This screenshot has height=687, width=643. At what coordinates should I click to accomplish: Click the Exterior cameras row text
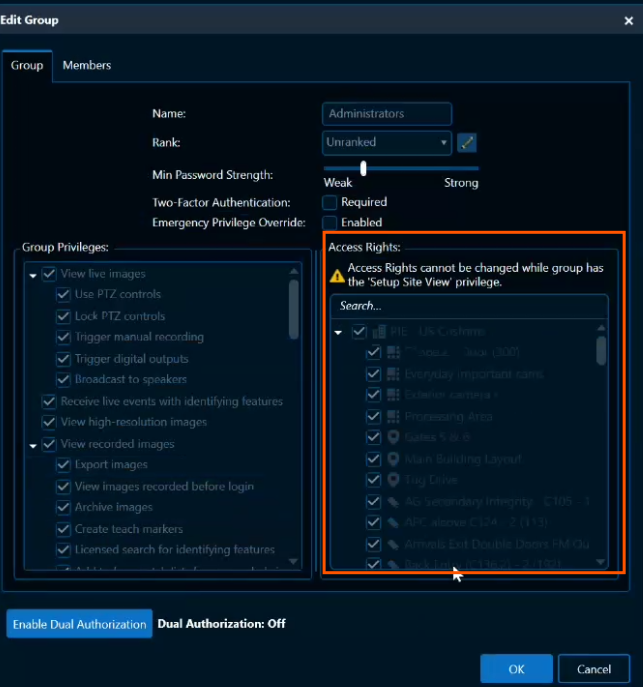pyautogui.click(x=452, y=395)
